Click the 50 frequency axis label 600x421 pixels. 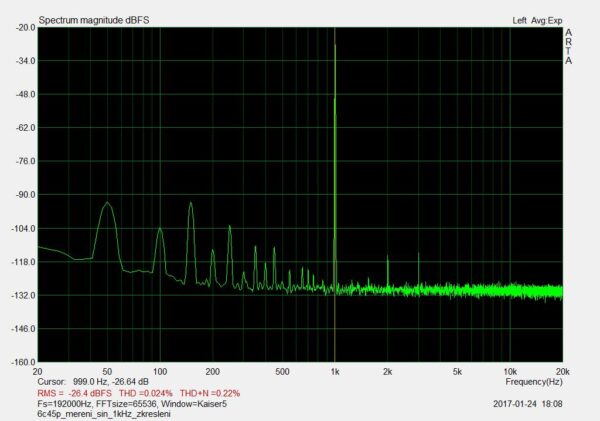click(x=107, y=372)
